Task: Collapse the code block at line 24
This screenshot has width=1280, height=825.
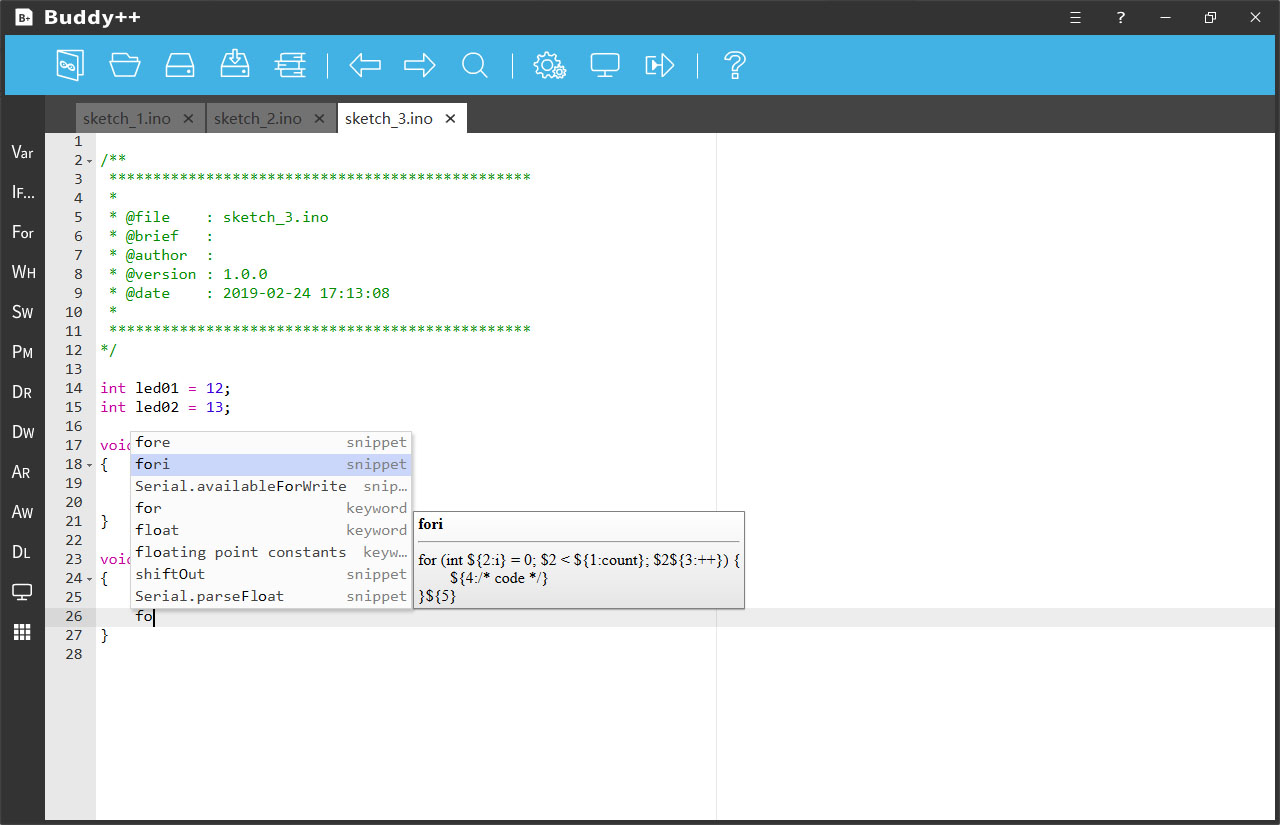Action: (x=90, y=579)
